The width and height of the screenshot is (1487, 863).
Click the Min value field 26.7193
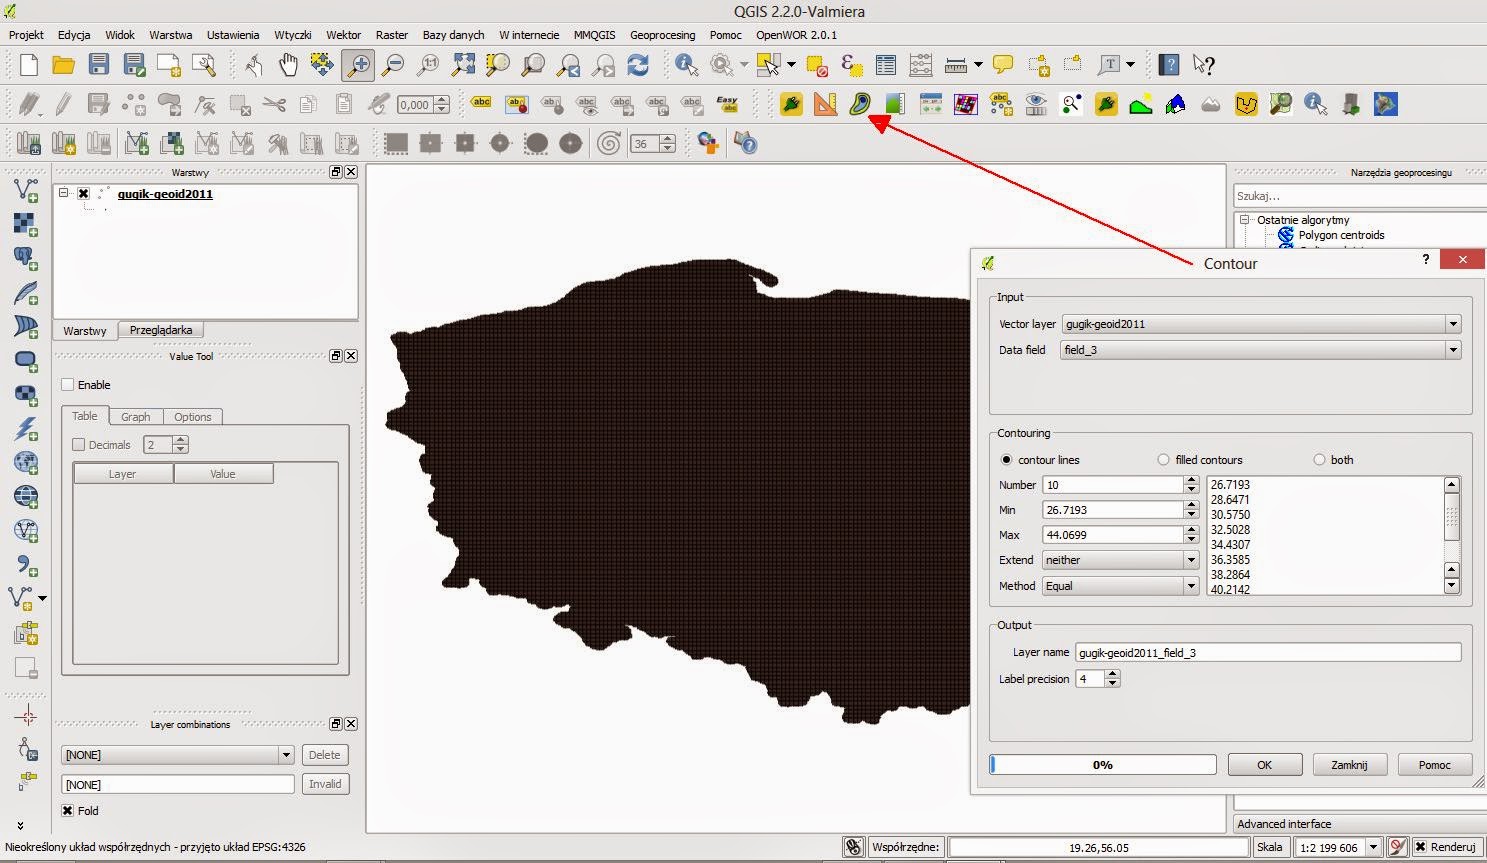point(1113,510)
